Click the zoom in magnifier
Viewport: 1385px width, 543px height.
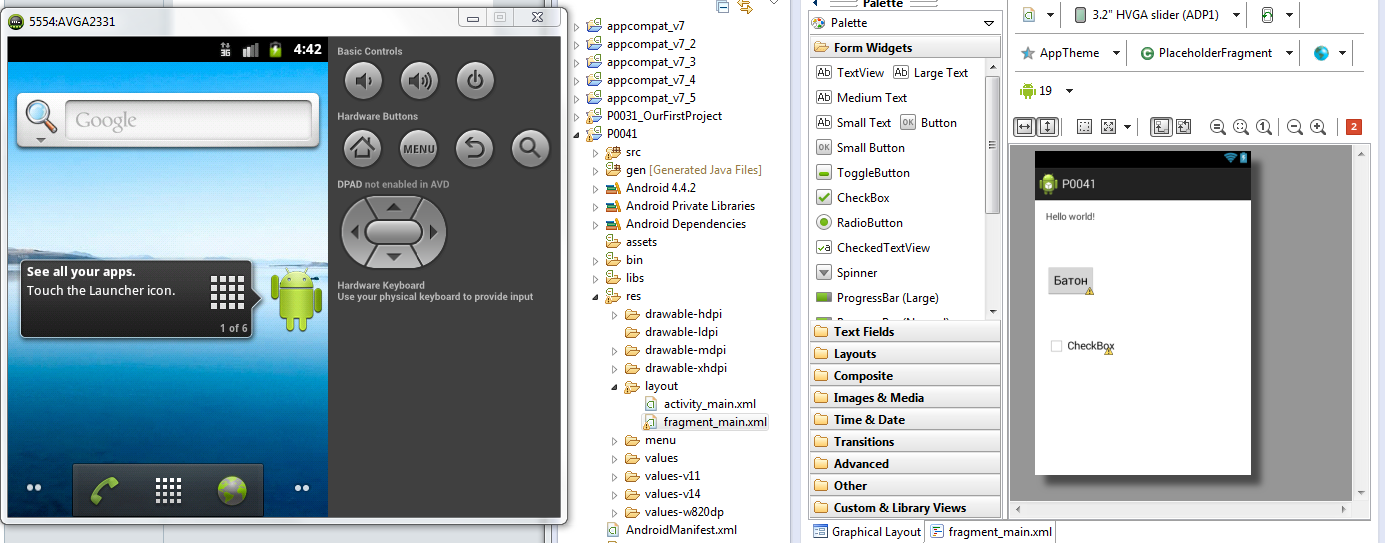pos(1318,127)
